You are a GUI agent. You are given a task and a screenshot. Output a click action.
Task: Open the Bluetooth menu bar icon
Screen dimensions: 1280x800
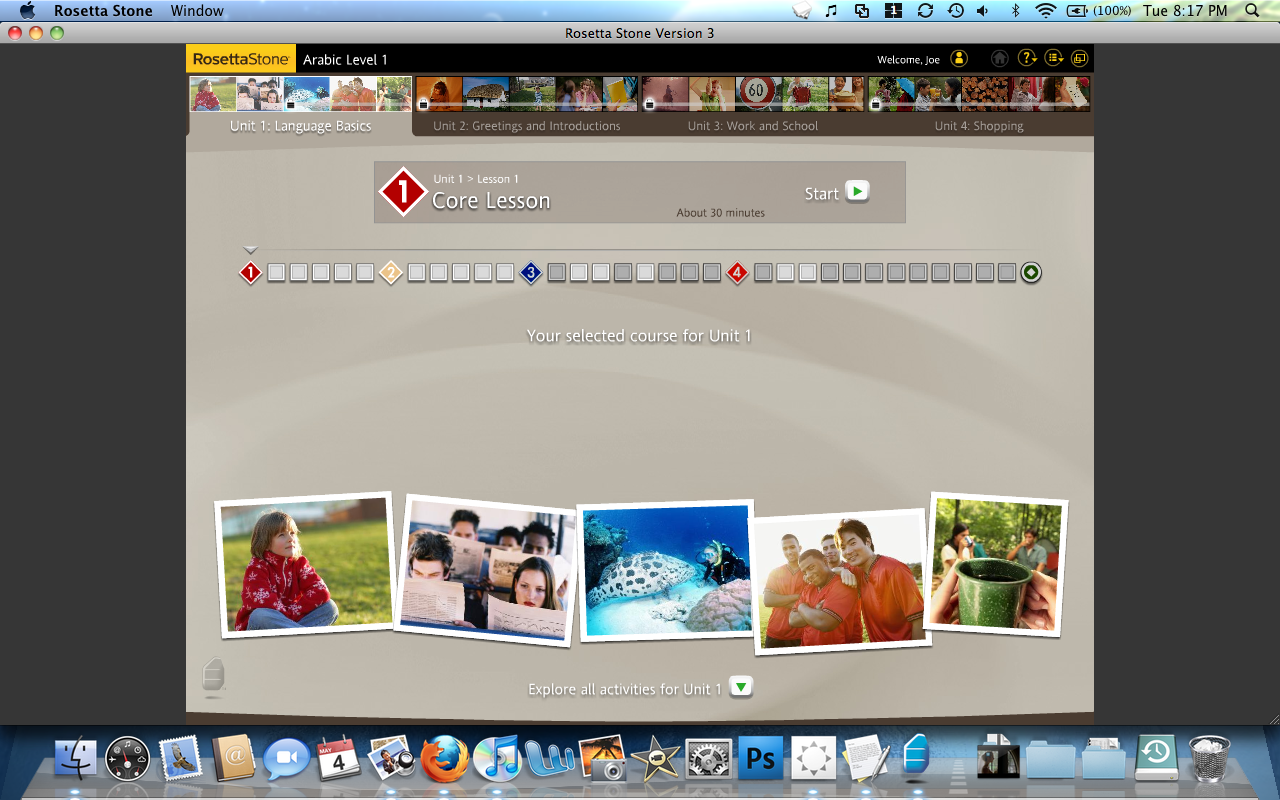point(1015,11)
